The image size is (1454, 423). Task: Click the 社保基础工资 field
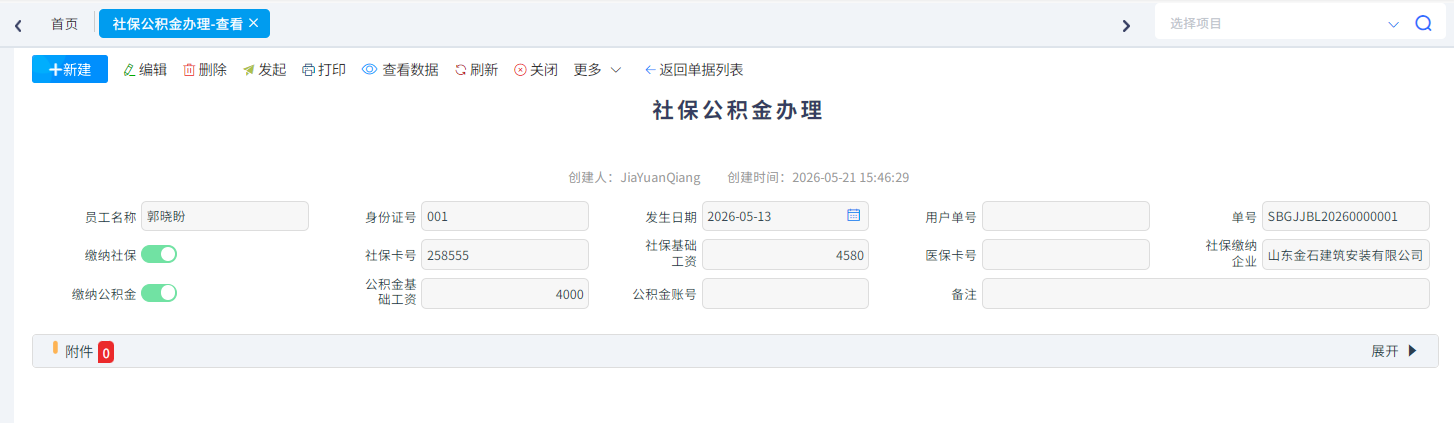coord(785,255)
